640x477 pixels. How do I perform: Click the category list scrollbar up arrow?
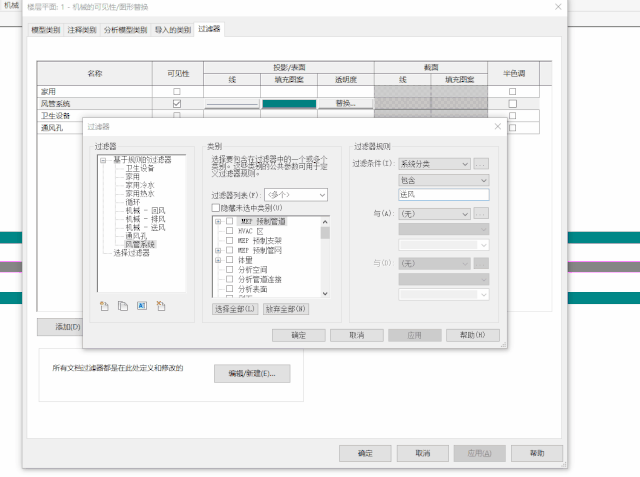pyautogui.click(x=325, y=222)
